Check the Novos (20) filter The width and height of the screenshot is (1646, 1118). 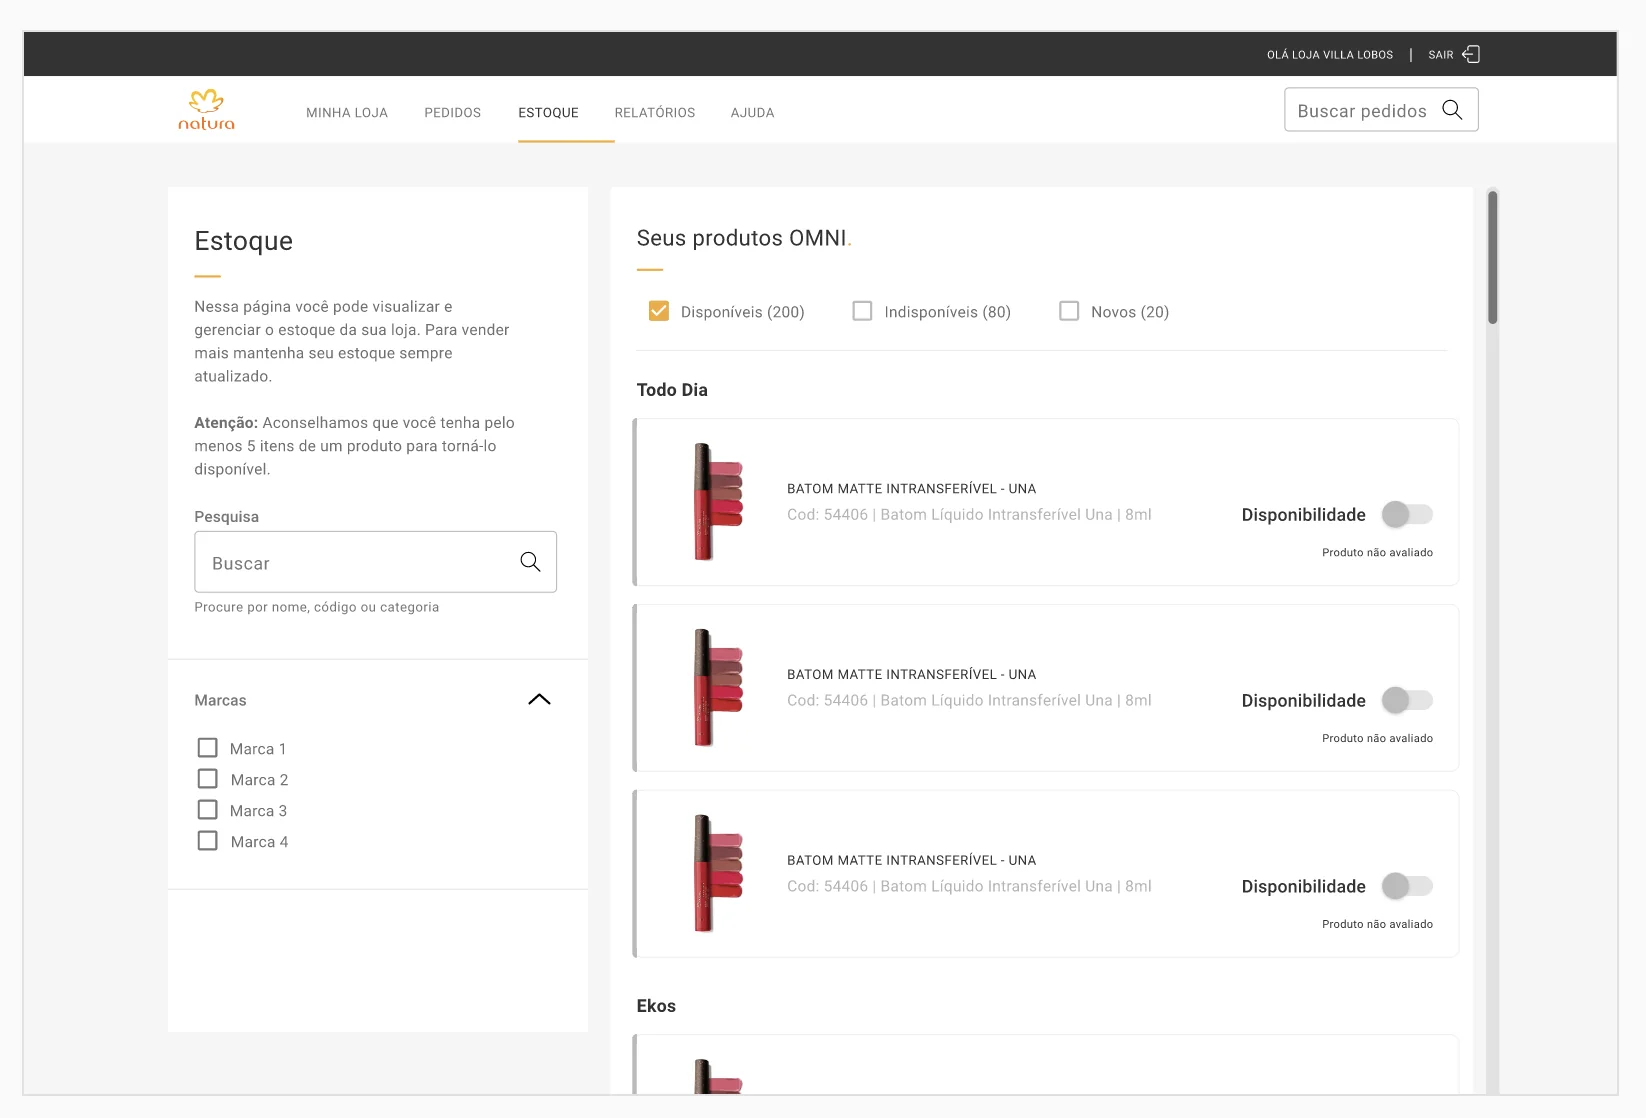(1069, 311)
